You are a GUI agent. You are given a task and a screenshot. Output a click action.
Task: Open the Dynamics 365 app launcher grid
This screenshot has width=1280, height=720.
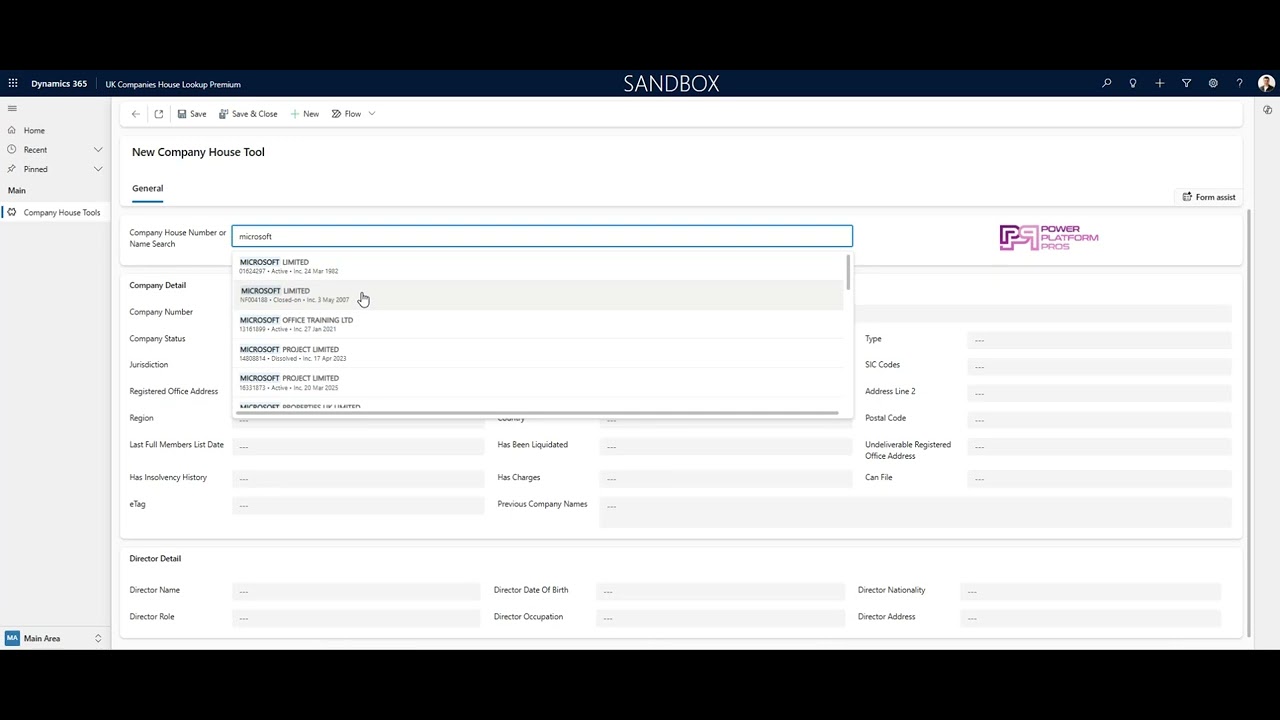(x=12, y=84)
